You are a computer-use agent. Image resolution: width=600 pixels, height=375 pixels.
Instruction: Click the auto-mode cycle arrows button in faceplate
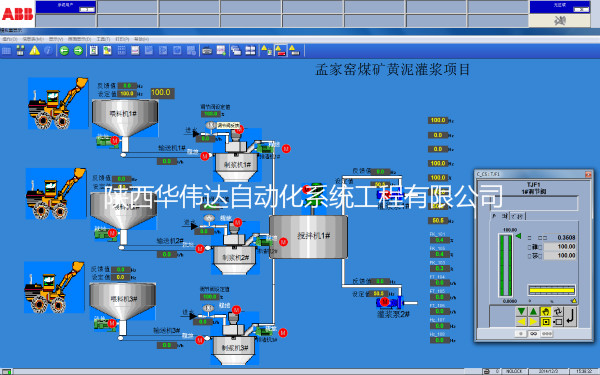click(x=558, y=311)
